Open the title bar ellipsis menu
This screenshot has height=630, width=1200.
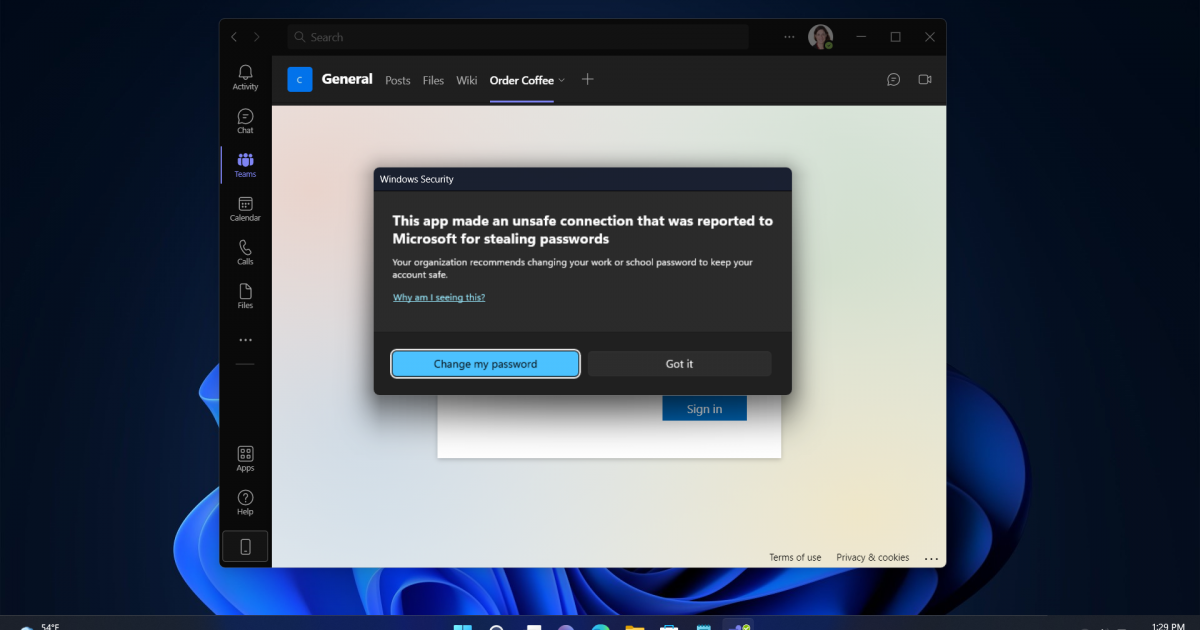point(788,36)
